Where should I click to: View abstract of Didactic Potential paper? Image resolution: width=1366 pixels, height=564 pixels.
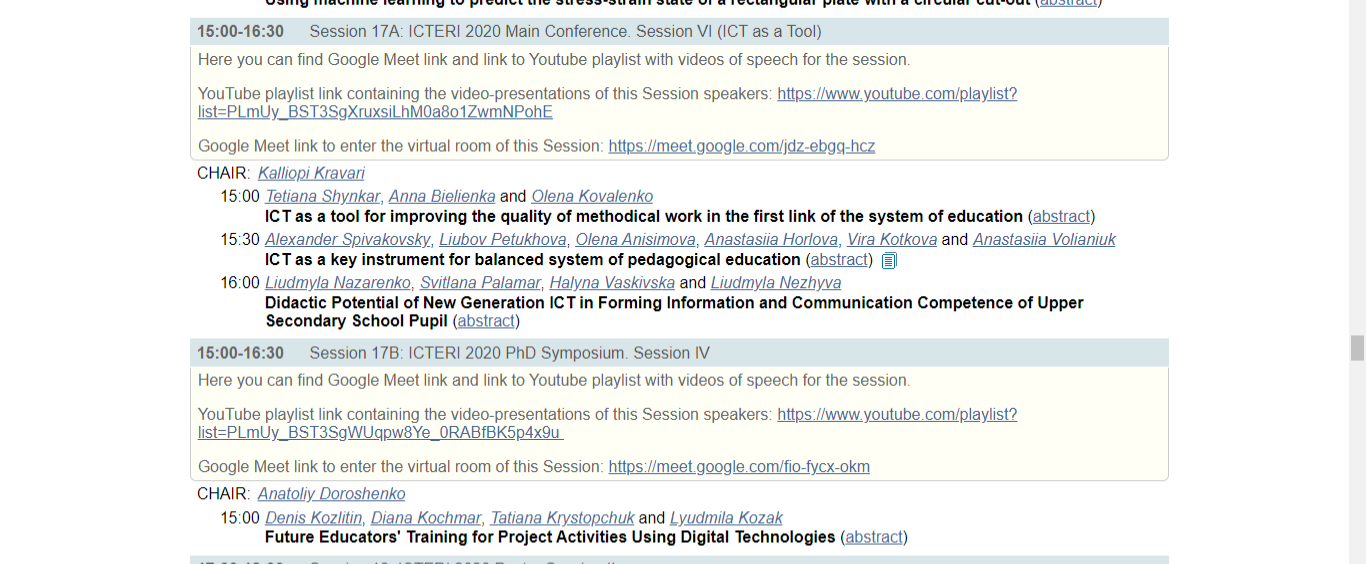click(x=486, y=321)
